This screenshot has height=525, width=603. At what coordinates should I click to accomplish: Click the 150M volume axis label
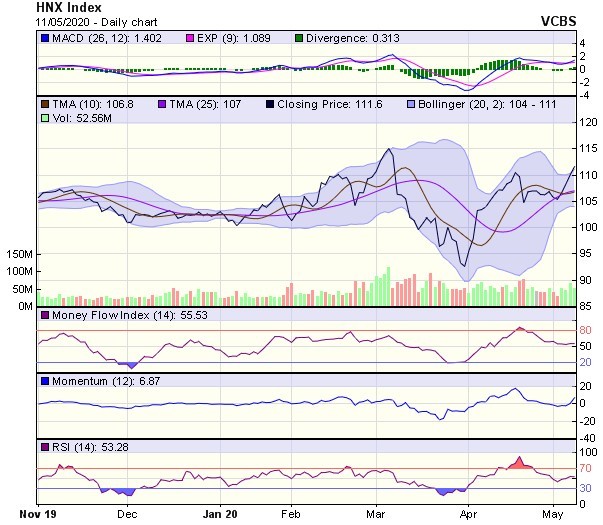17,255
